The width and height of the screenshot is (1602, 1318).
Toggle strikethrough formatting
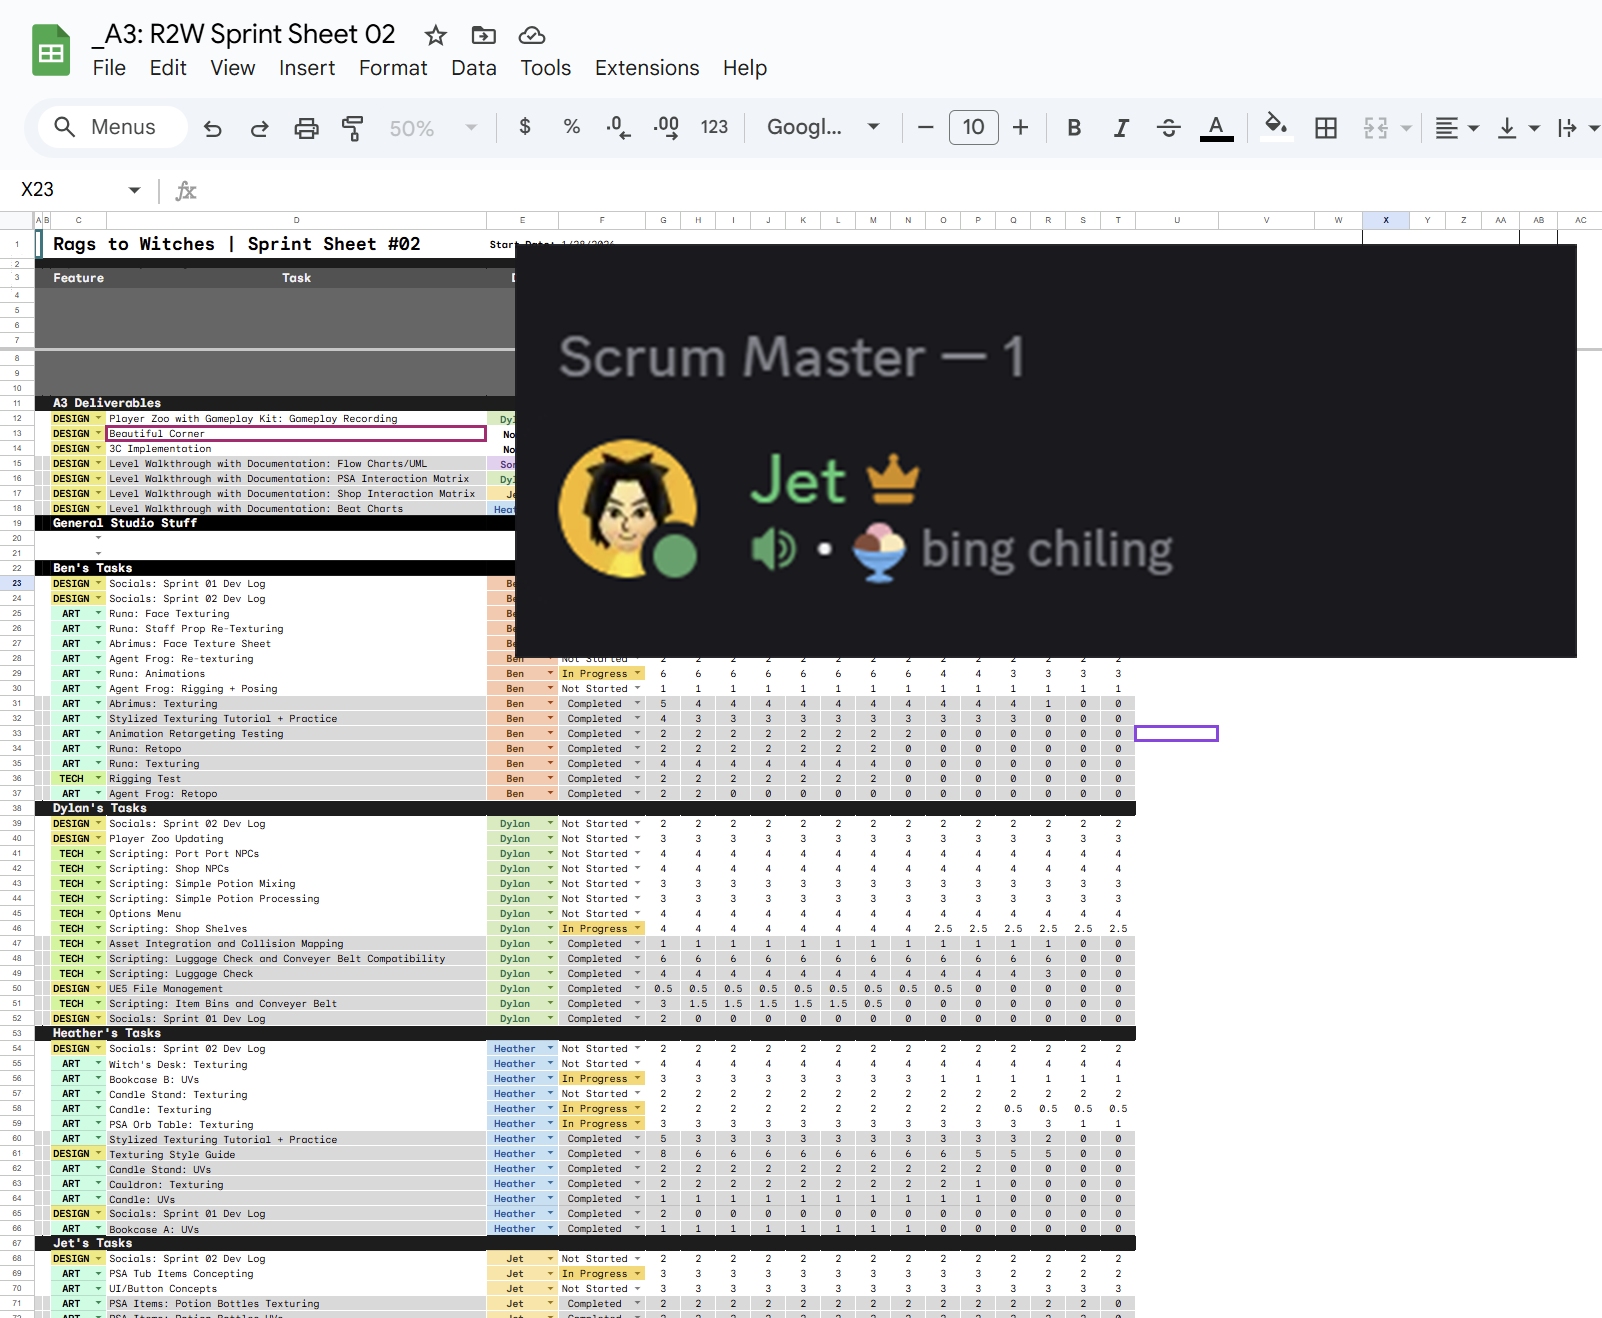click(x=1168, y=128)
